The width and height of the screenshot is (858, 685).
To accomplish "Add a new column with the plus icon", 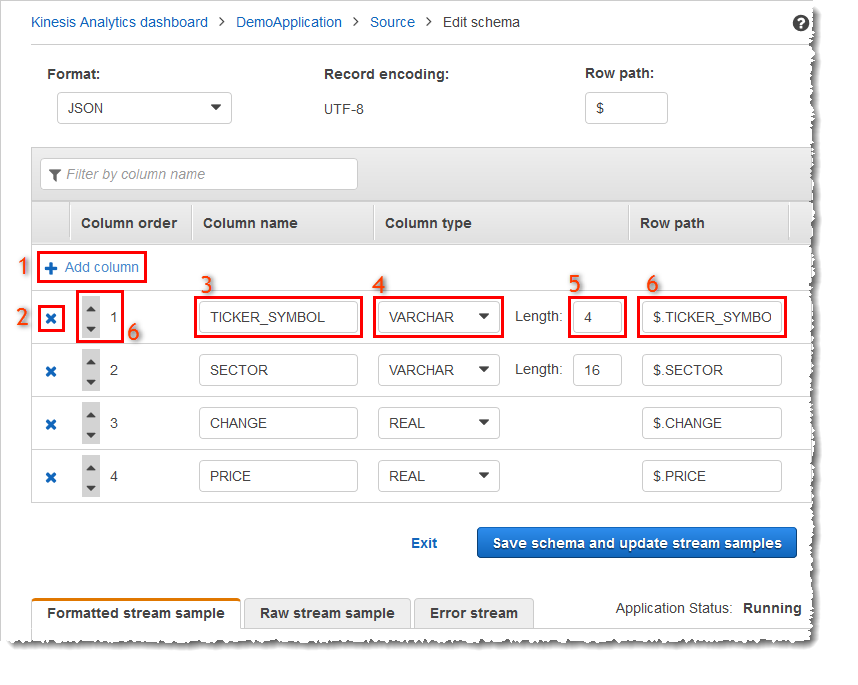I will pos(91,267).
